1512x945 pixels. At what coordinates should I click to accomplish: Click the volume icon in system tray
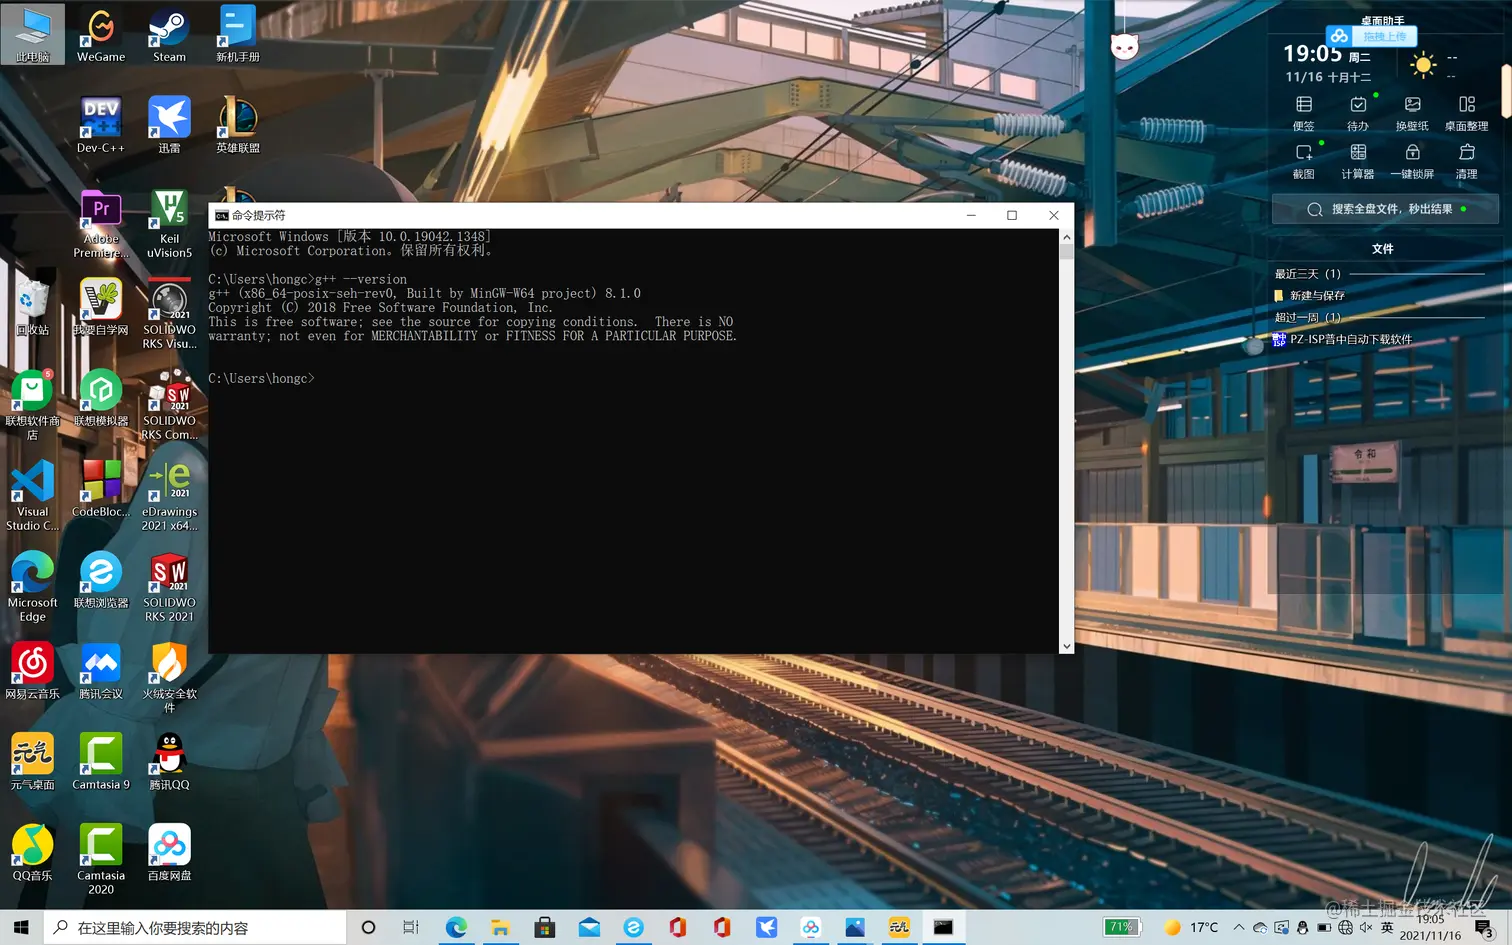tap(1365, 928)
